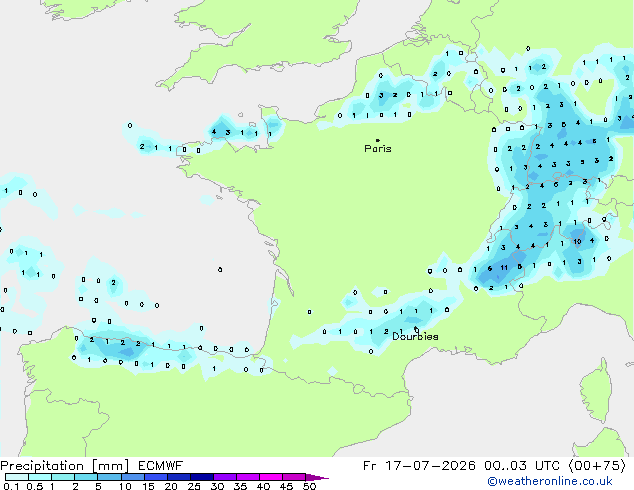Viewport: 634px width, 490px height.
Task: Click the 'ECMWF' model label
Action: click(x=161, y=466)
